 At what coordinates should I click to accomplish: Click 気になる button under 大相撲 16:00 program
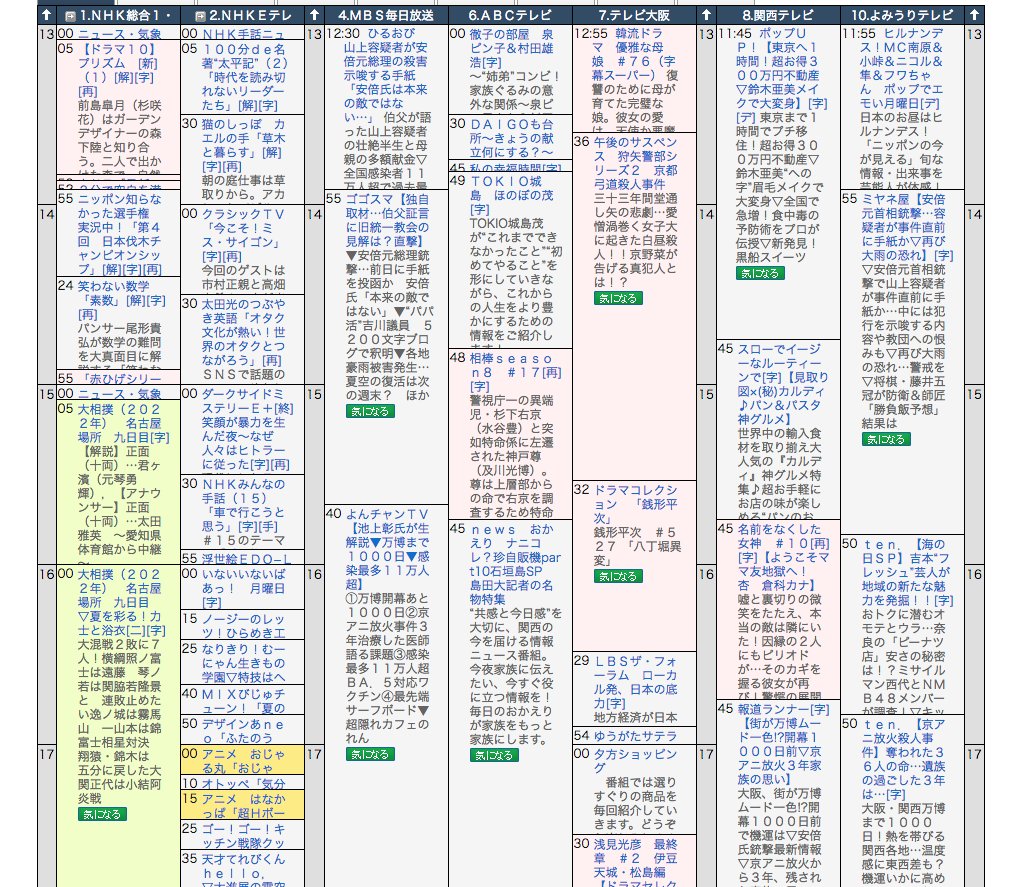point(102,814)
